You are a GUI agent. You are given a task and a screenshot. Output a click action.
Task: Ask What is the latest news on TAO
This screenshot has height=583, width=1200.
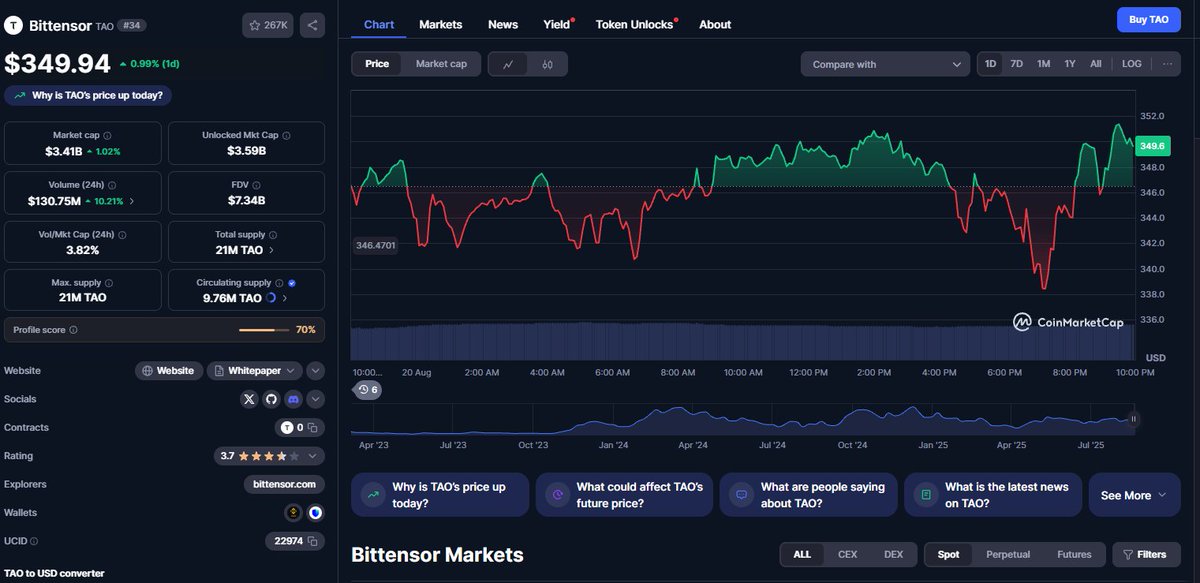(x=992, y=495)
